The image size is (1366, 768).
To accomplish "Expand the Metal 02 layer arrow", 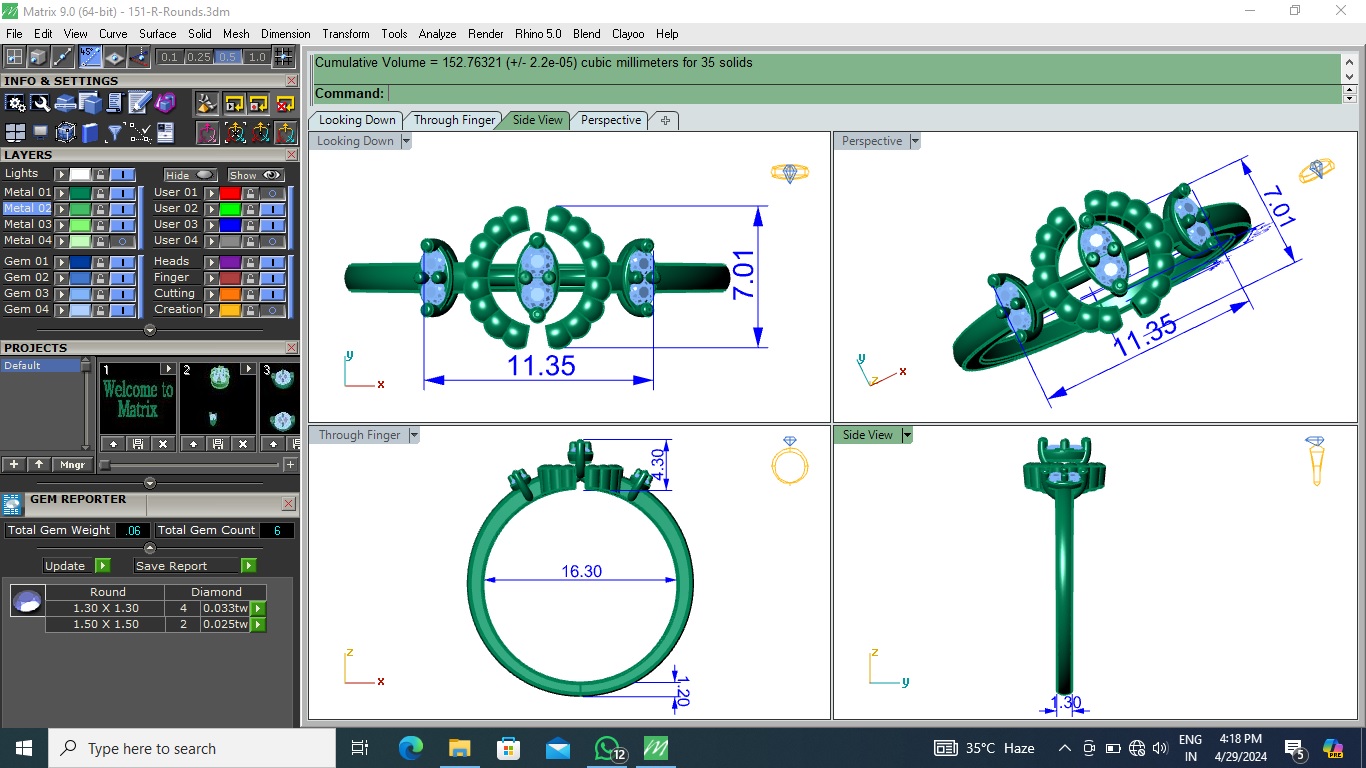I will point(62,209).
